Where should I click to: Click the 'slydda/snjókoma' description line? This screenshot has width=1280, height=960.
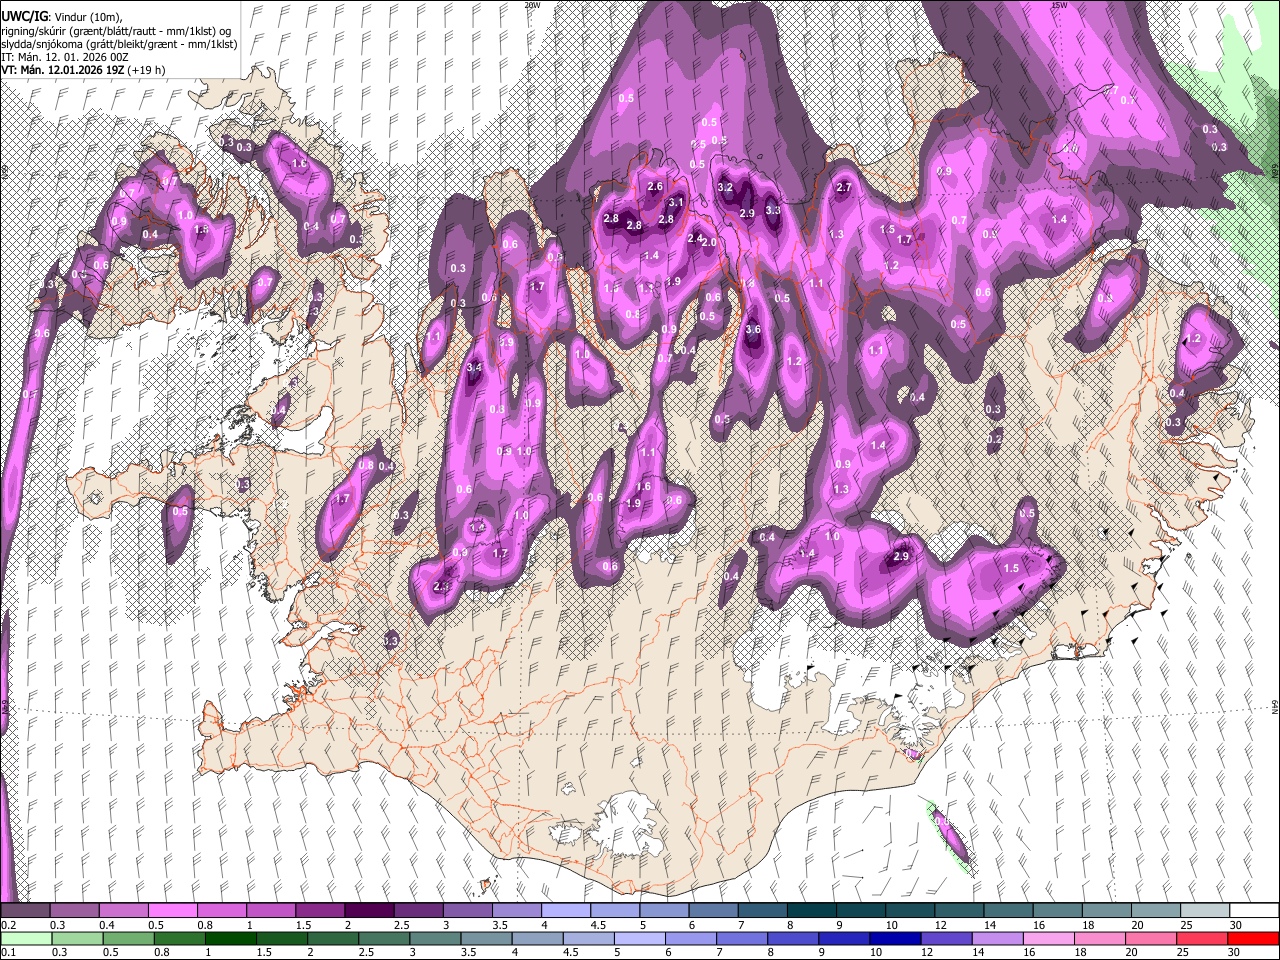pos(119,44)
